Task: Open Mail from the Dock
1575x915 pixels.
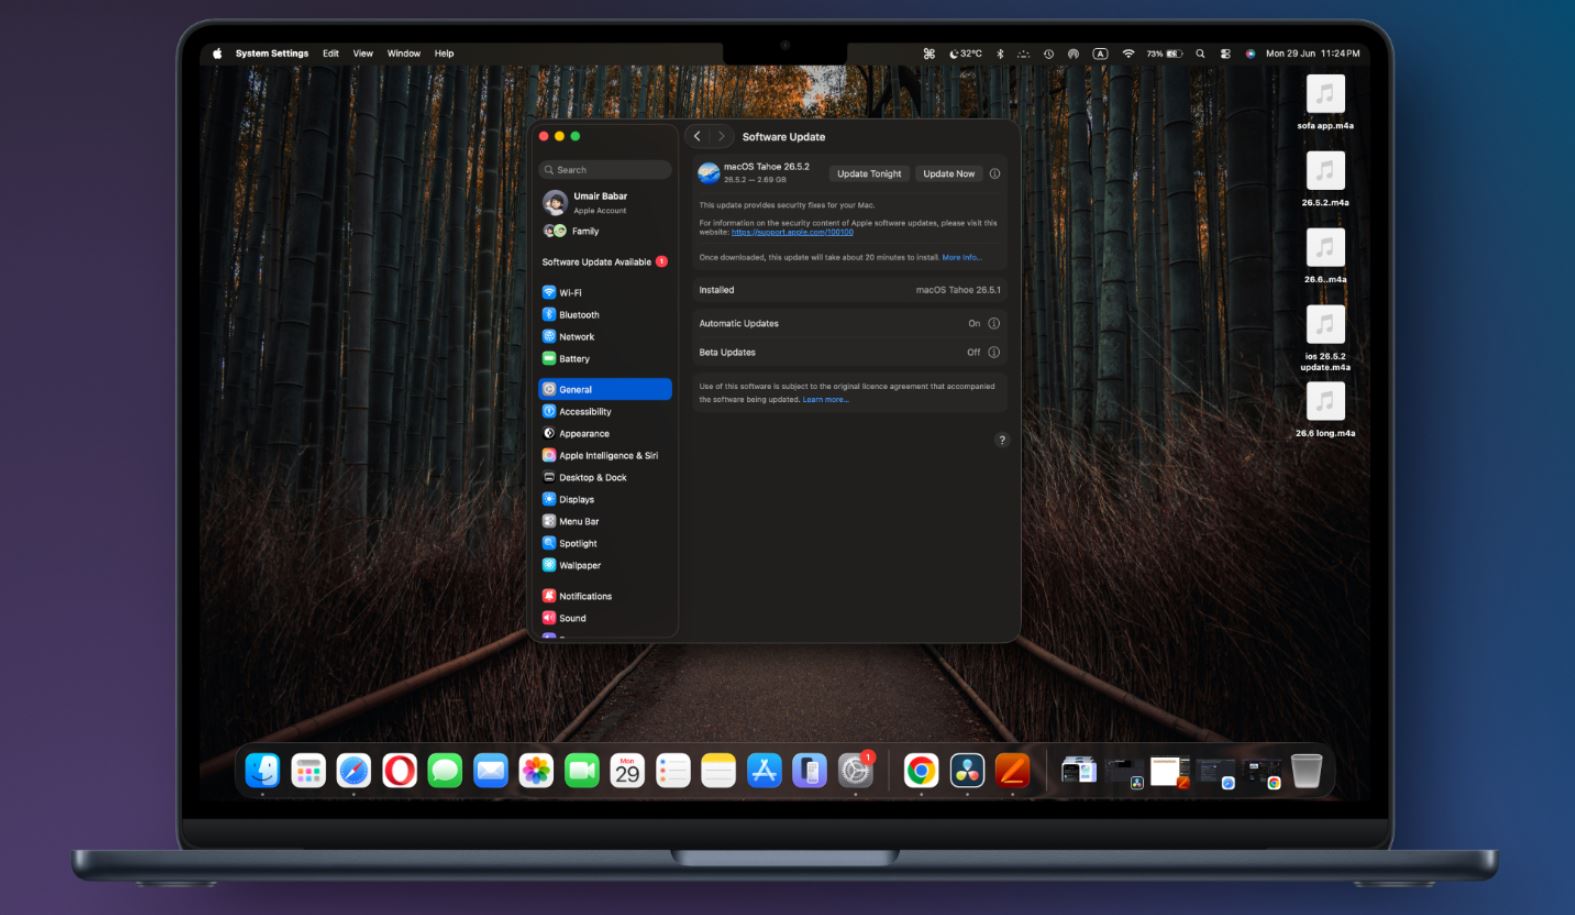Action: click(x=490, y=770)
